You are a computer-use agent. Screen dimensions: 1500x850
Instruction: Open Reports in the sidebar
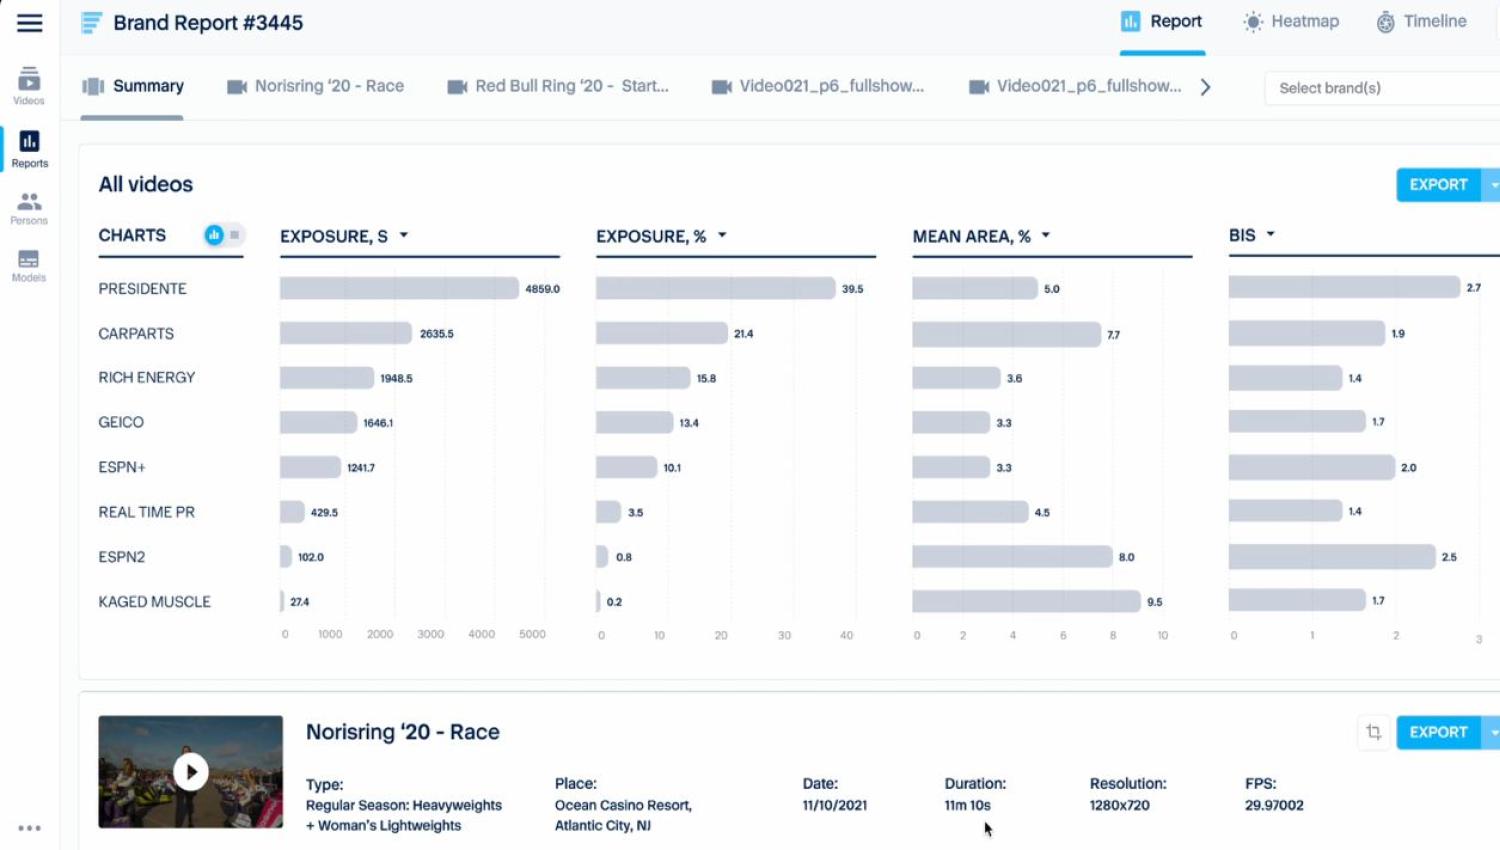tap(29, 149)
